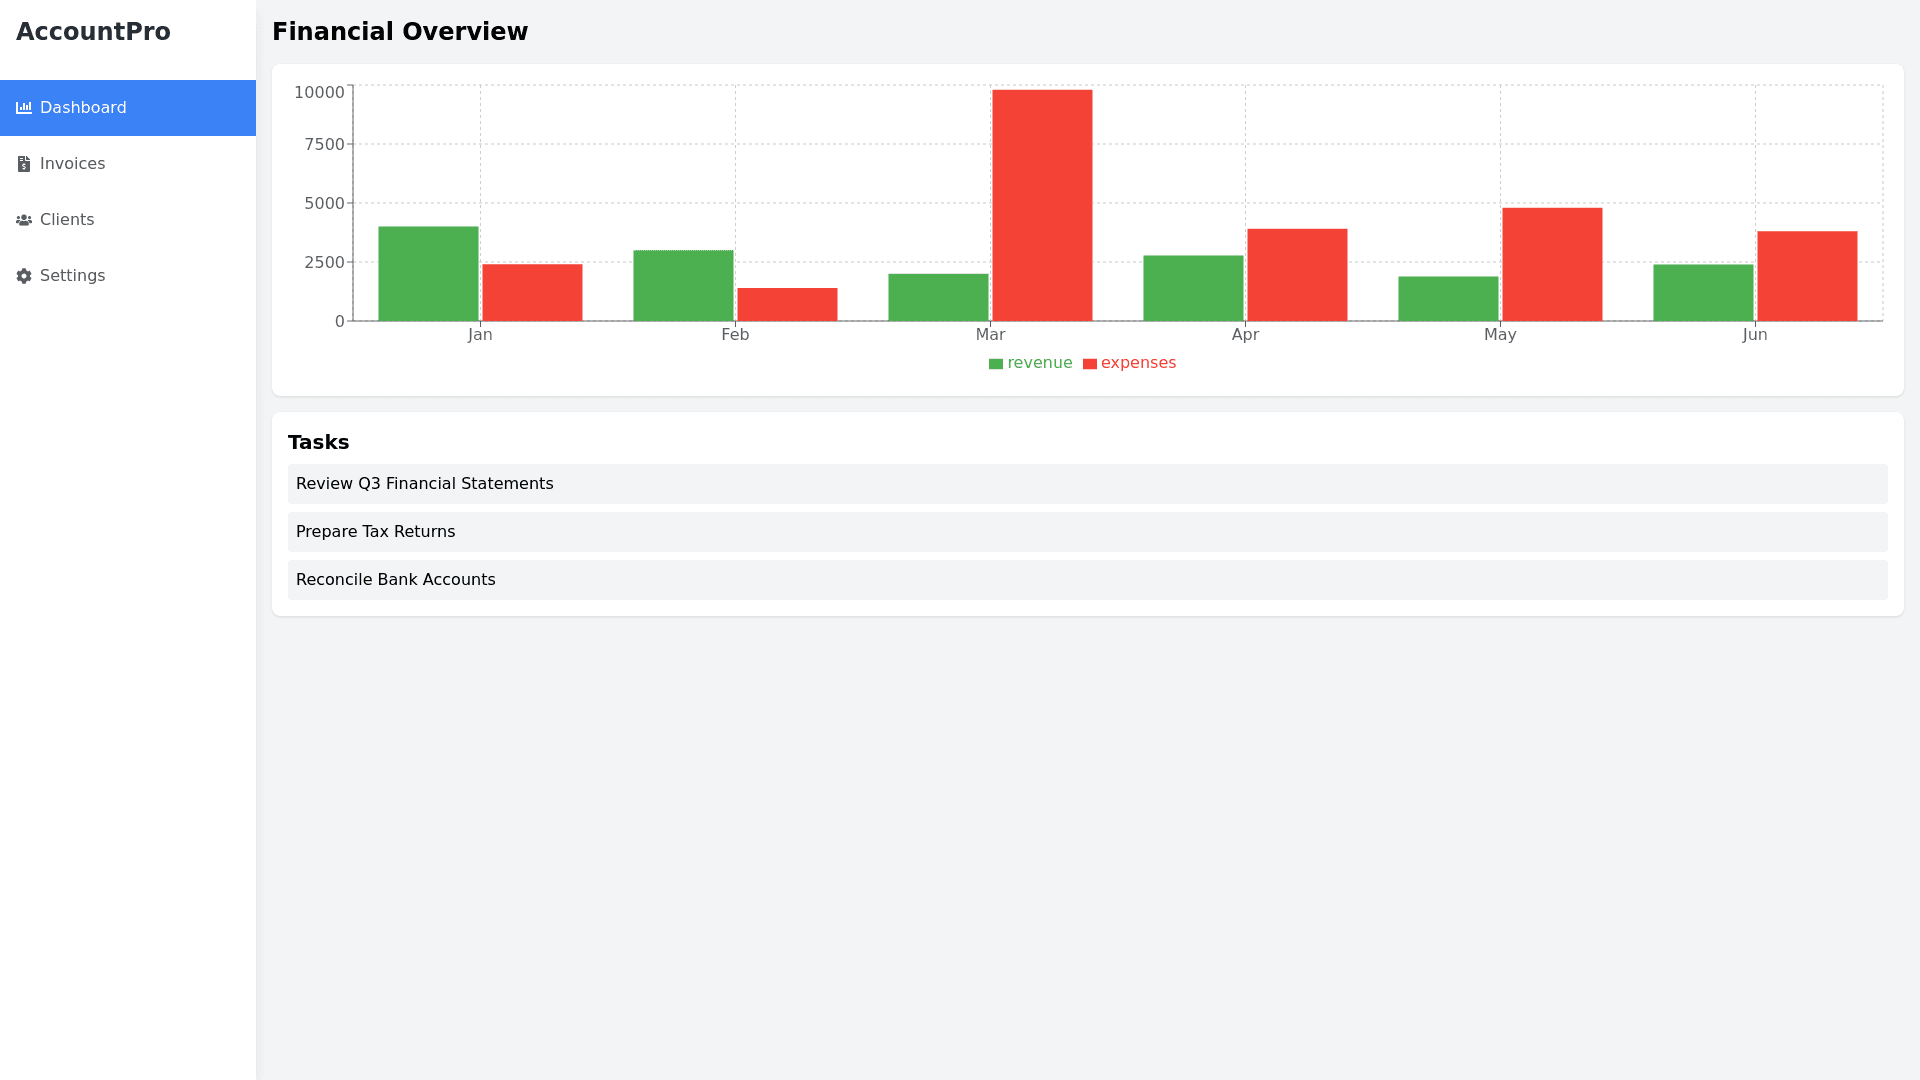Click the red expenses legend swatch
Viewport: 1920px width, 1080px height.
(x=1089, y=364)
